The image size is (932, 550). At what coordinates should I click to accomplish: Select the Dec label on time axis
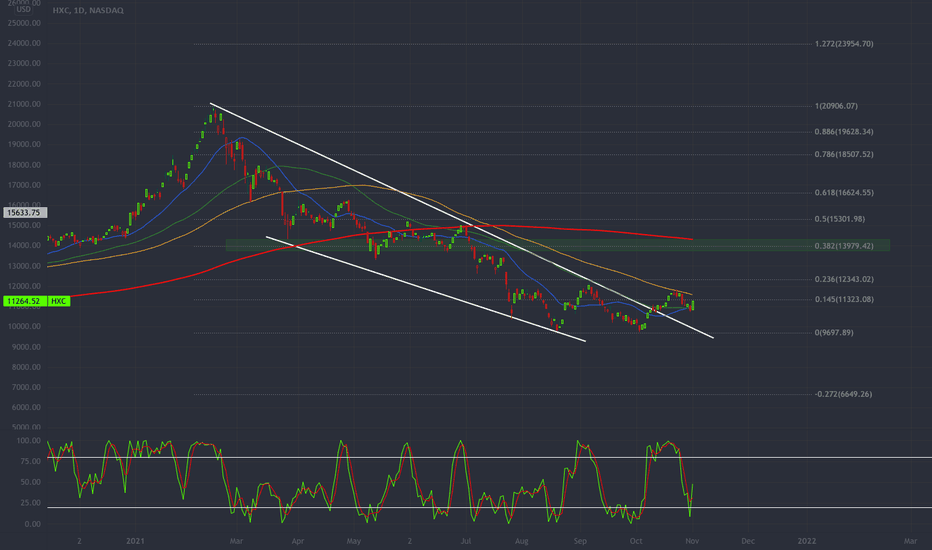click(748, 540)
